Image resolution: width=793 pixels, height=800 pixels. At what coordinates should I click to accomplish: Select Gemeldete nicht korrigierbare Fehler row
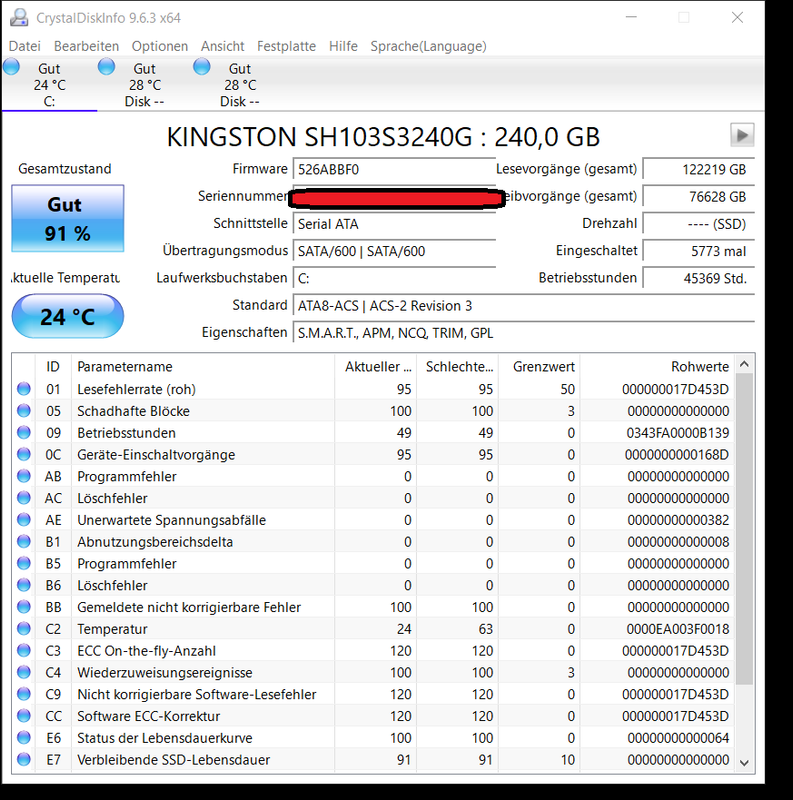[x=373, y=607]
